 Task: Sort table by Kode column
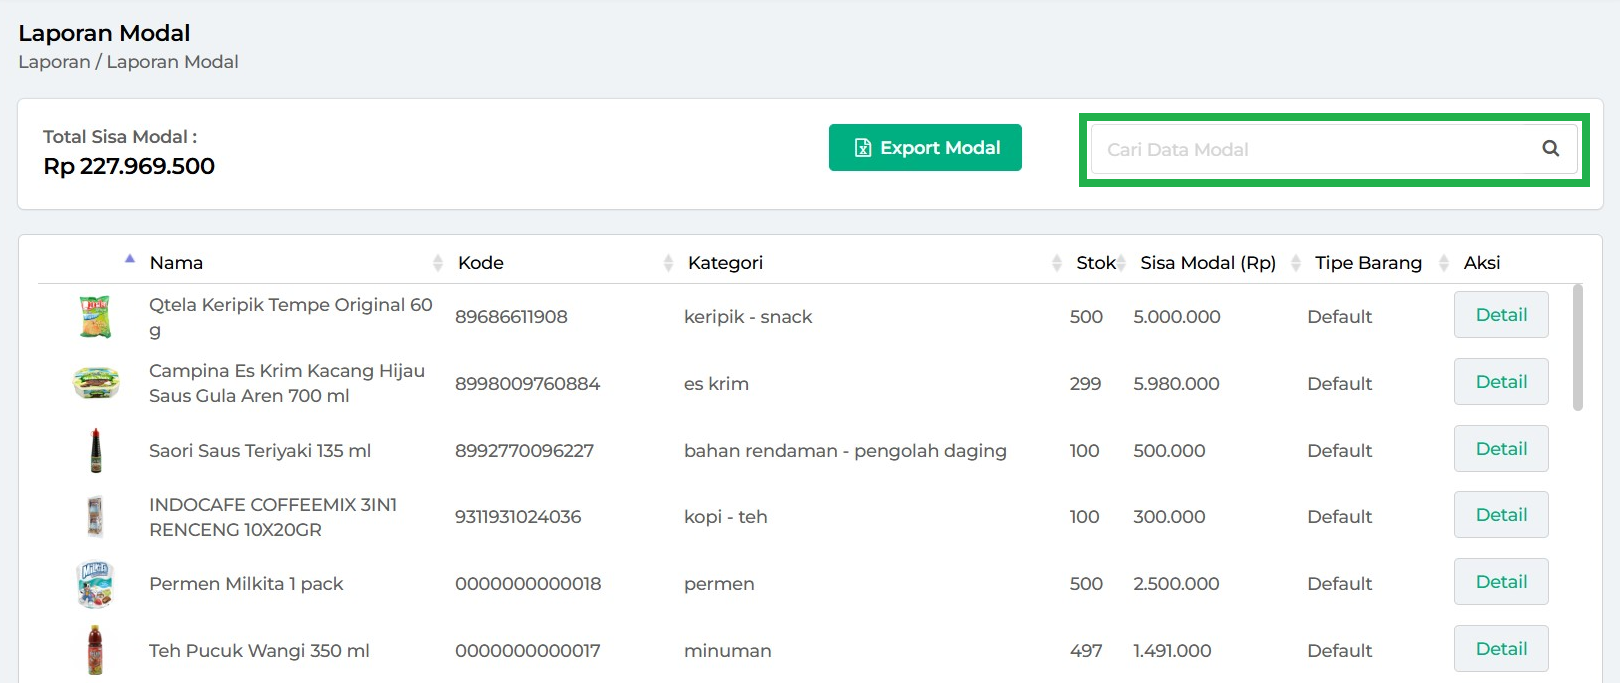click(x=481, y=263)
